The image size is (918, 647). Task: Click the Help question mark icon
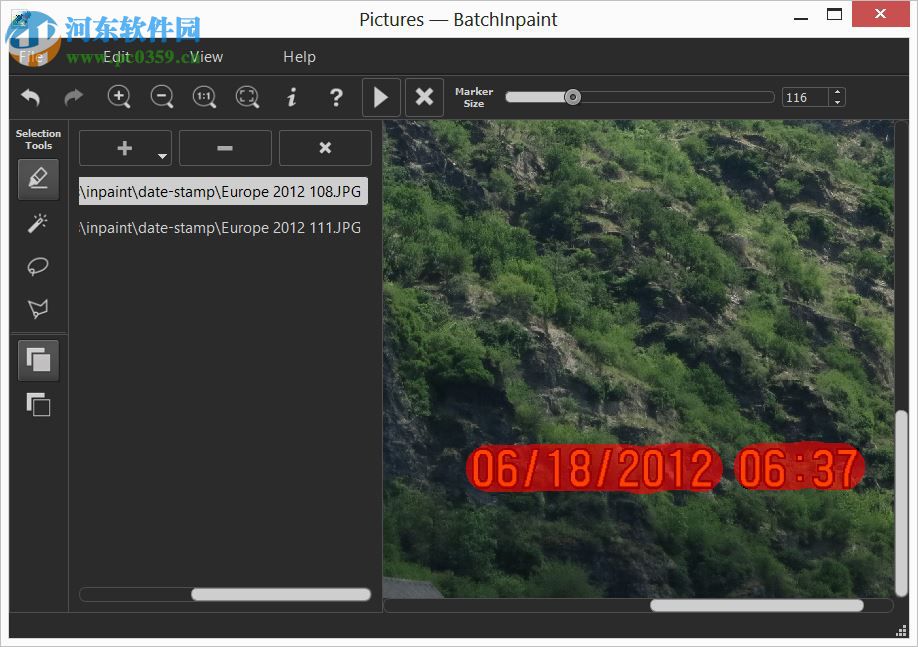point(335,97)
